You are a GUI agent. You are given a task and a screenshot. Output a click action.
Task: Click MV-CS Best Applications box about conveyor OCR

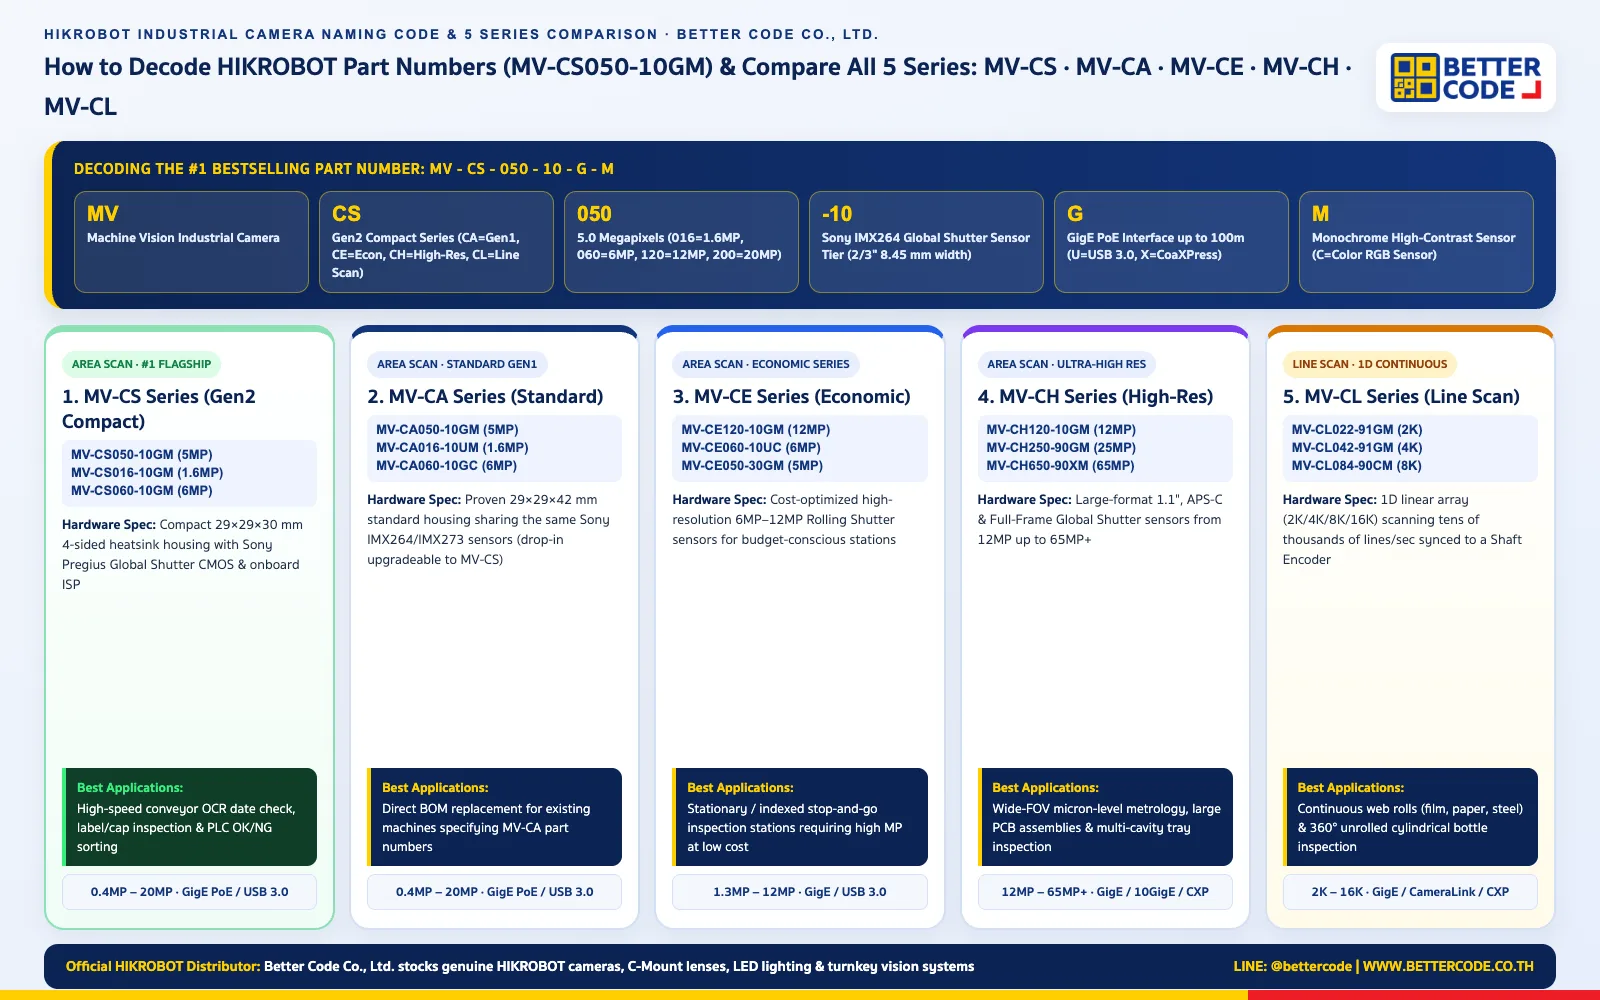tap(189, 817)
